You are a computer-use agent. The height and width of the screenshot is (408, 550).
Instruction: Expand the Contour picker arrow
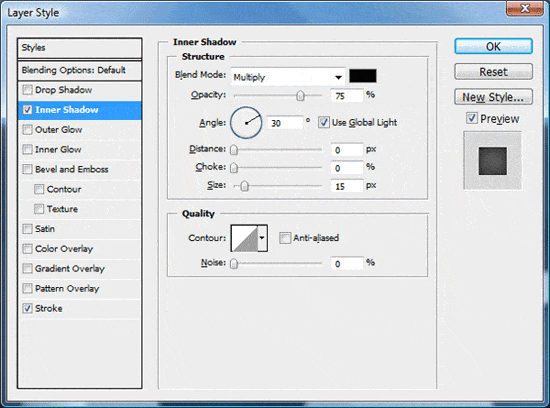(x=262, y=238)
